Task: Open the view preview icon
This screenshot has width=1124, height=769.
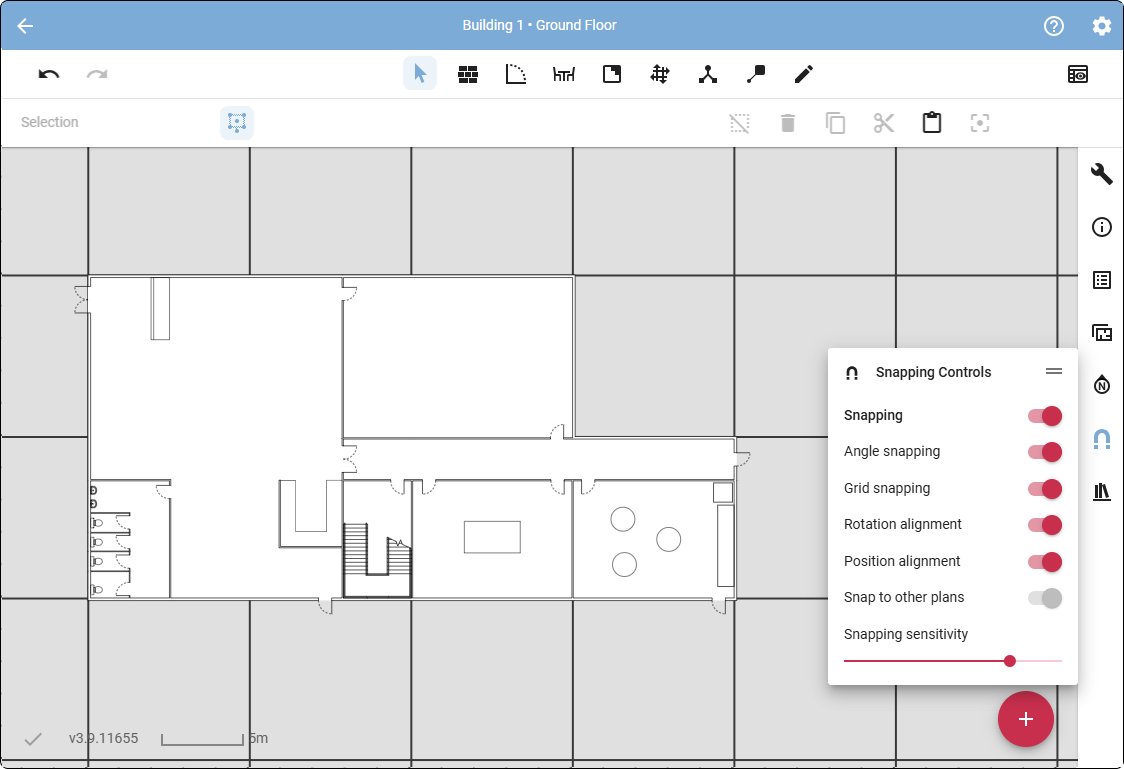Action: (x=1078, y=74)
